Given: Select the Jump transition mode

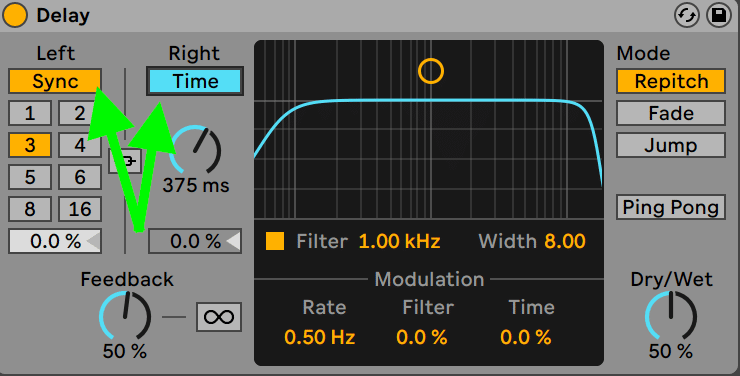Looking at the screenshot, I should pyautogui.click(x=671, y=145).
